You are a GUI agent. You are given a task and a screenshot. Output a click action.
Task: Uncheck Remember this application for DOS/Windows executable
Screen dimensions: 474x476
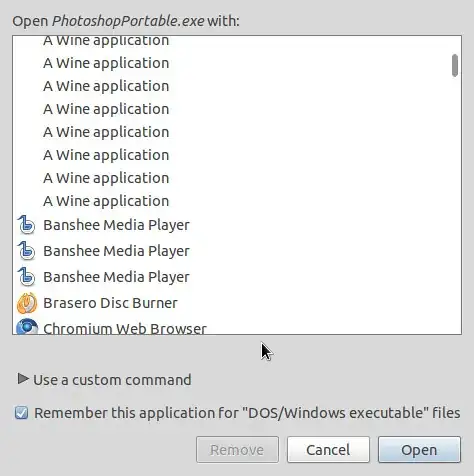click(22, 413)
